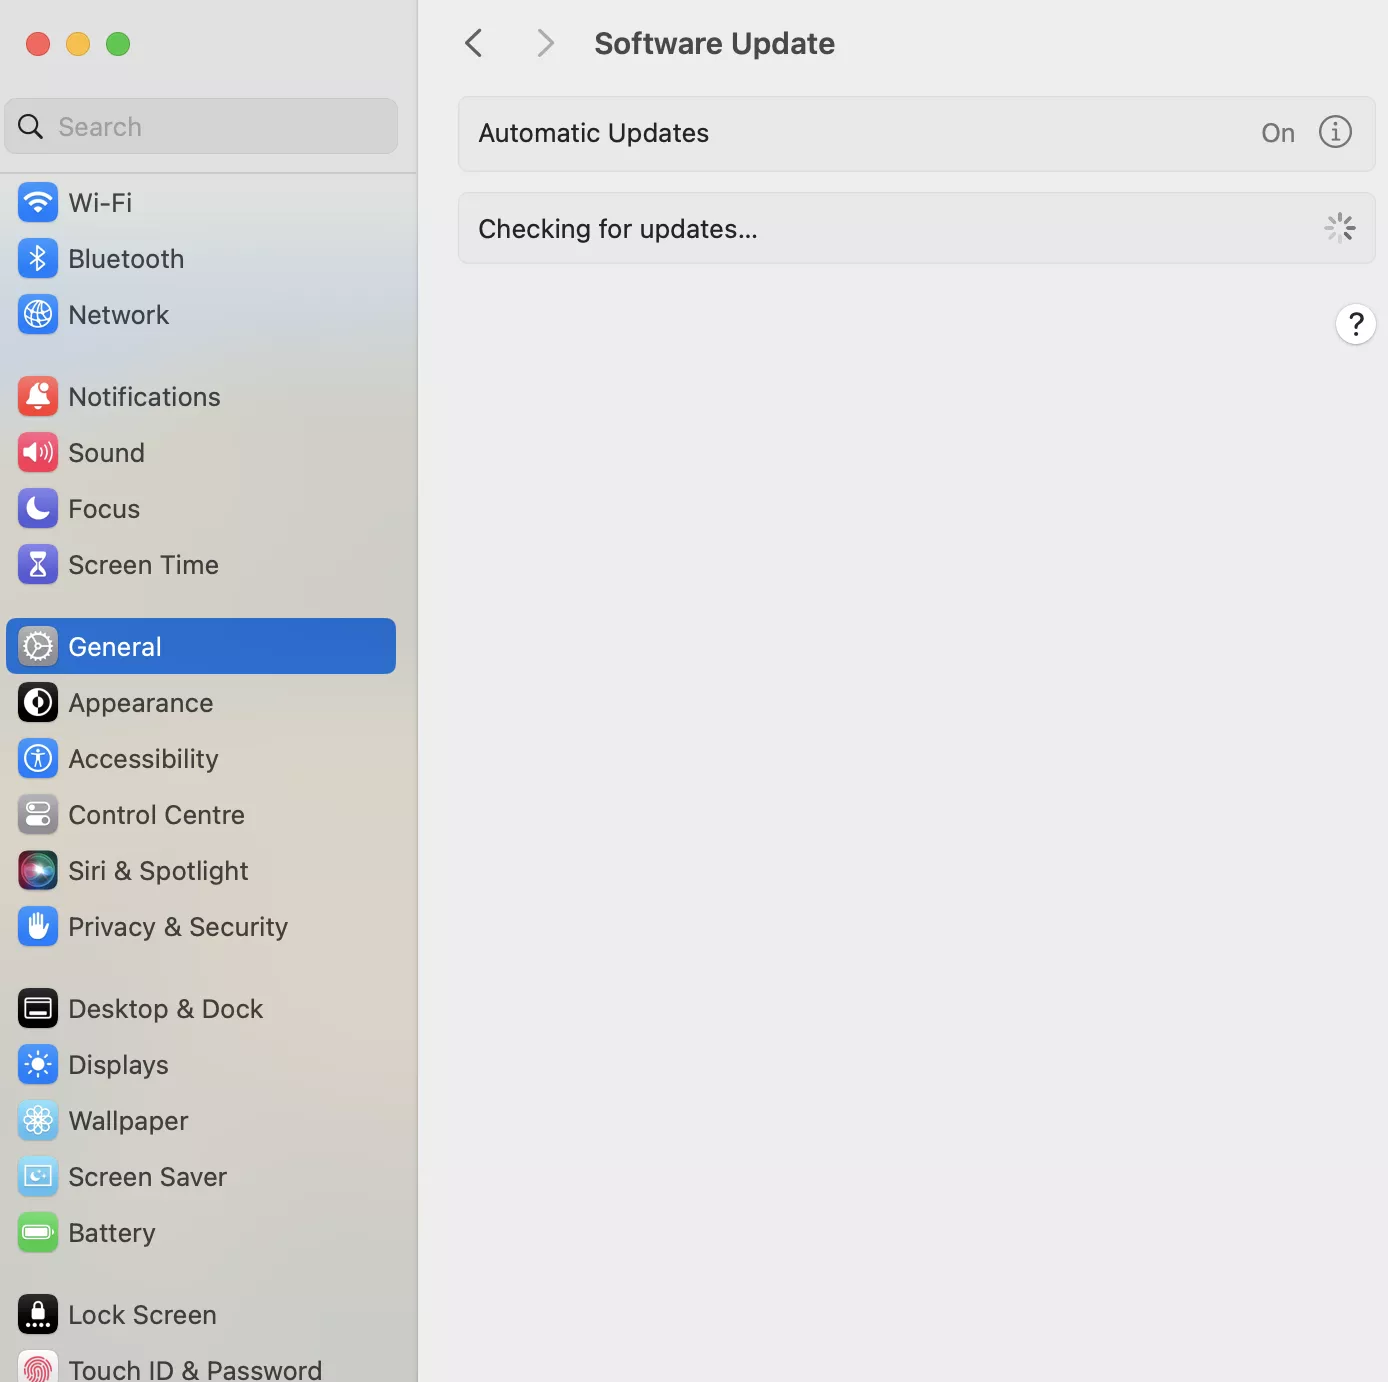The width and height of the screenshot is (1388, 1382).
Task: Open the Desktop & Dock pane
Action: [x=165, y=1009]
